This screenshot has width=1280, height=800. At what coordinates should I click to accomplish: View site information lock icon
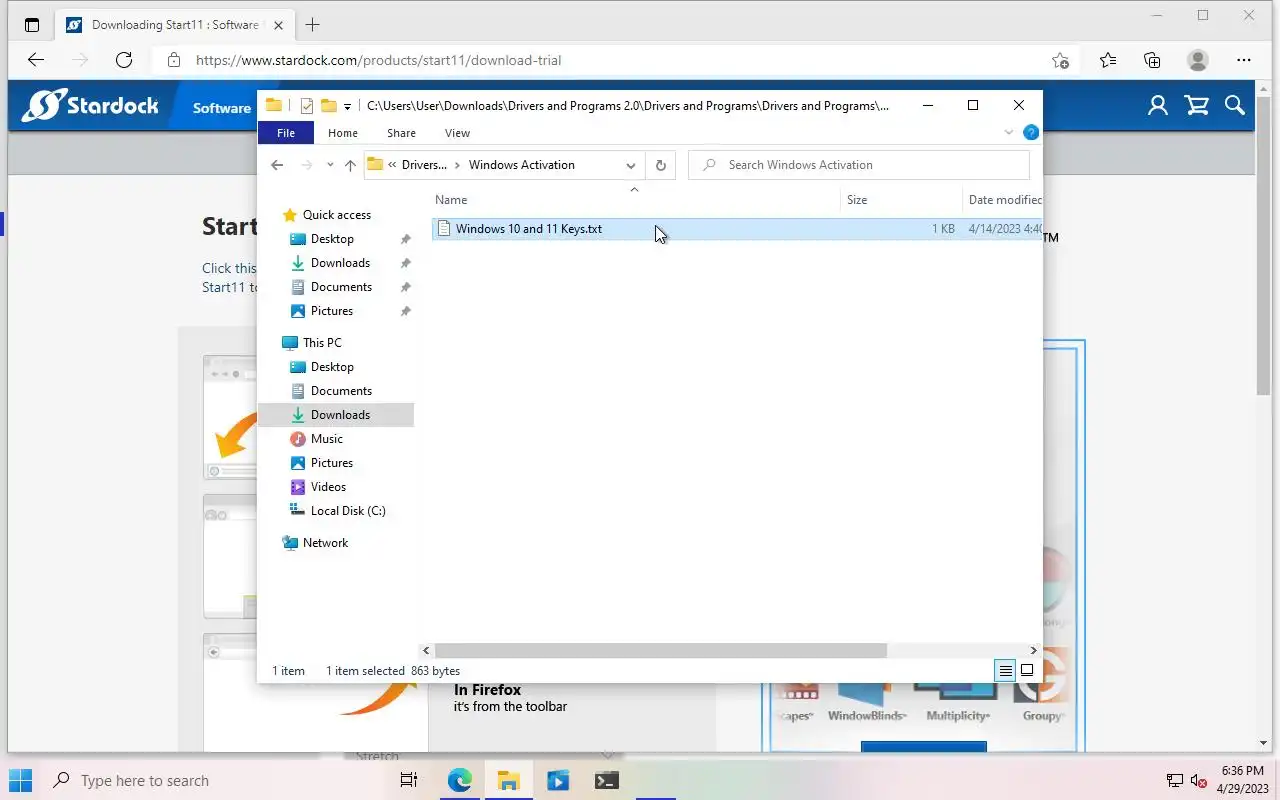[x=174, y=60]
